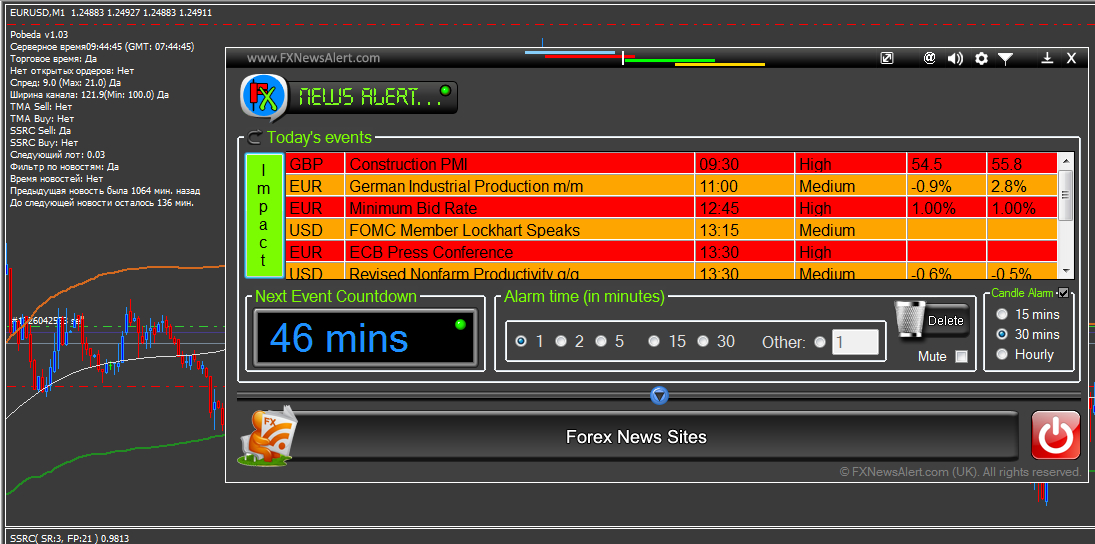Select Candle Alarm 15 mins radio
The width and height of the screenshot is (1095, 544).
tap(1002, 314)
